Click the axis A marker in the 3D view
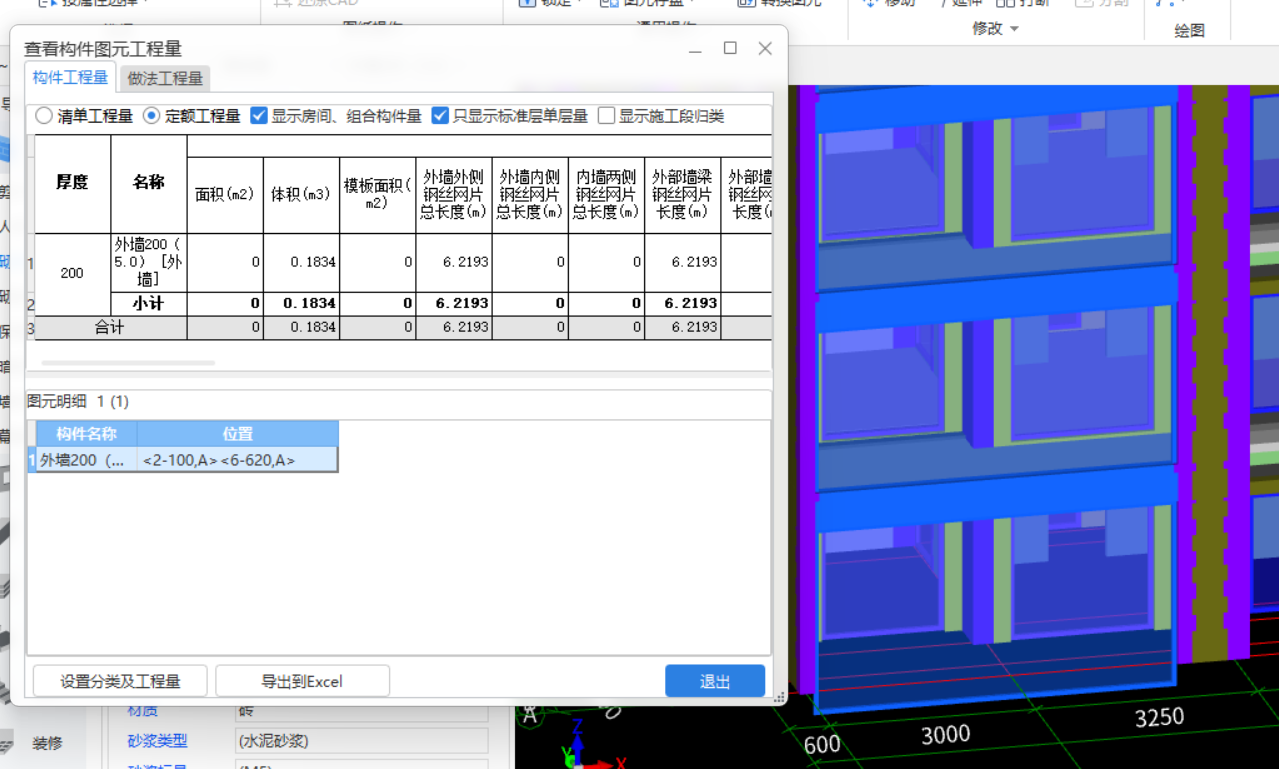This screenshot has width=1279, height=769. point(530,714)
